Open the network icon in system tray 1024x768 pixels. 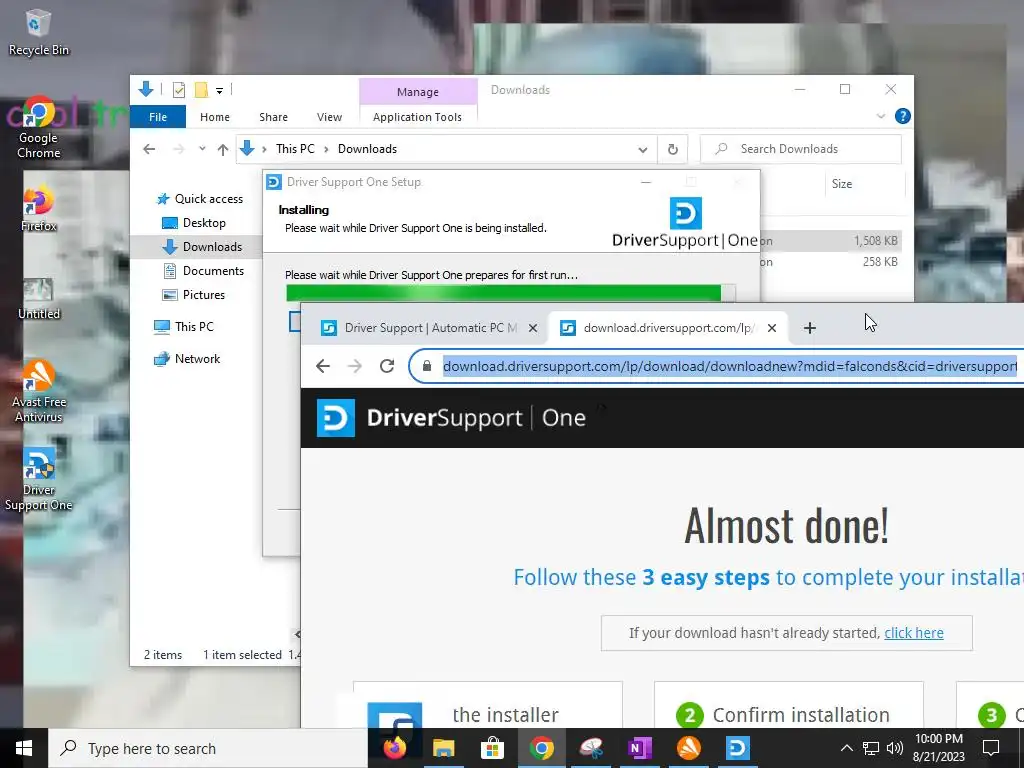pyautogui.click(x=871, y=748)
